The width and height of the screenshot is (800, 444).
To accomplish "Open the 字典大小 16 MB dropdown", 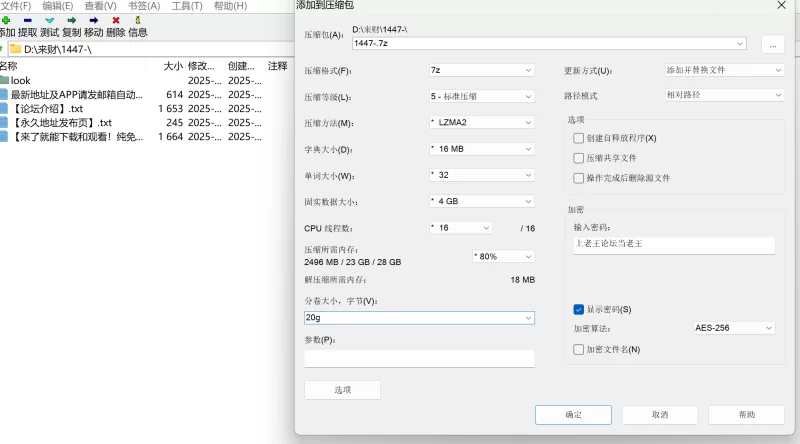I will [x=482, y=149].
